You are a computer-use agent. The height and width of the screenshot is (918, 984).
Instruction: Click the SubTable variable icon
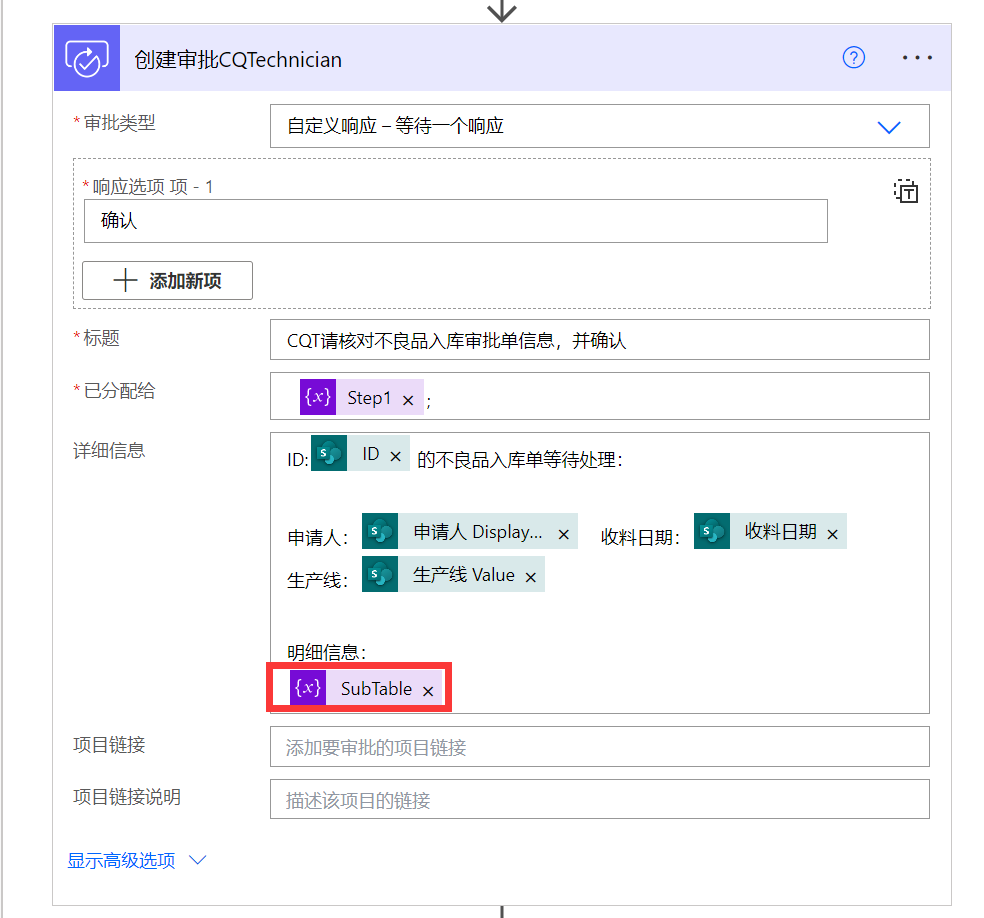[308, 688]
